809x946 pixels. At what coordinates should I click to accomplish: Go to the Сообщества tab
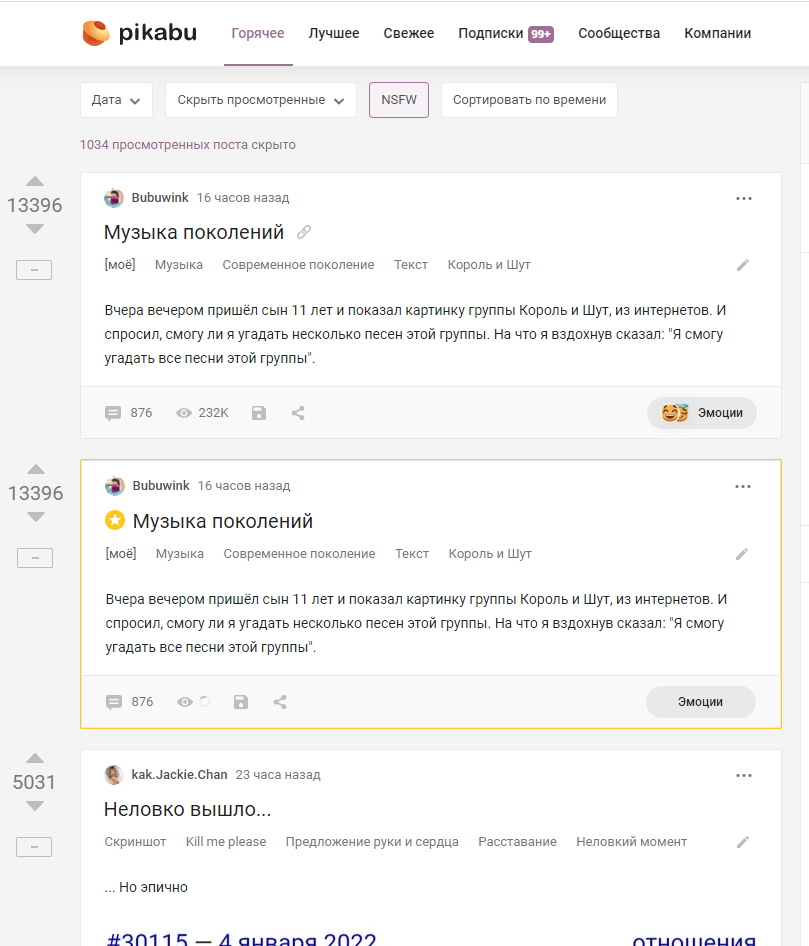pyautogui.click(x=619, y=33)
